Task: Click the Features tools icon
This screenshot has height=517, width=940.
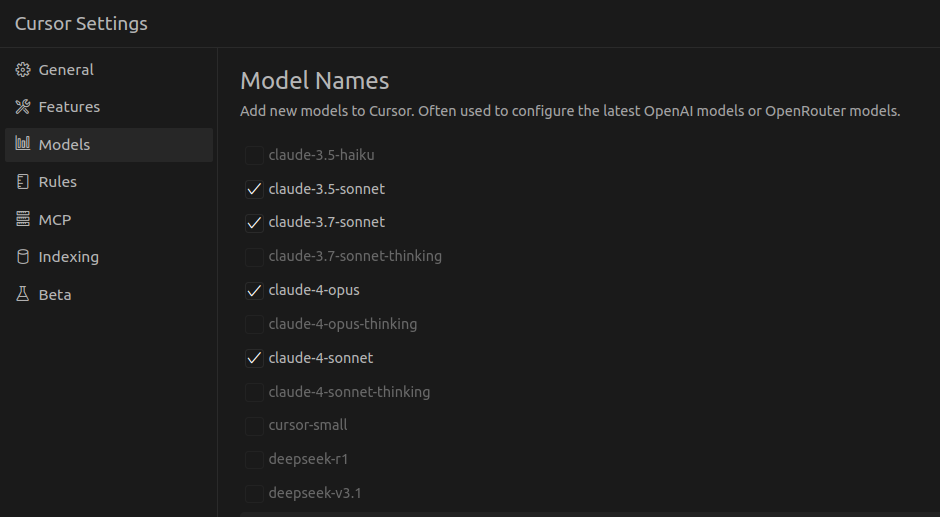Action: point(23,107)
